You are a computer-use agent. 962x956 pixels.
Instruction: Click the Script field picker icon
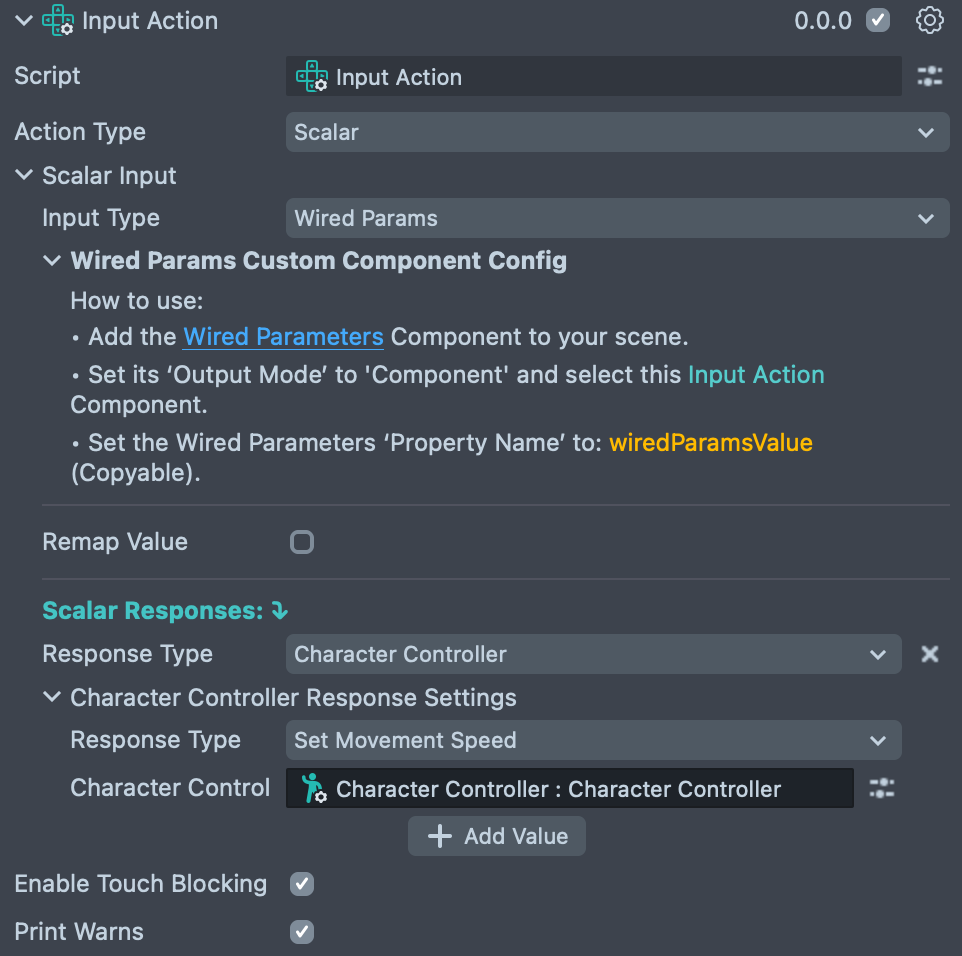[x=930, y=77]
